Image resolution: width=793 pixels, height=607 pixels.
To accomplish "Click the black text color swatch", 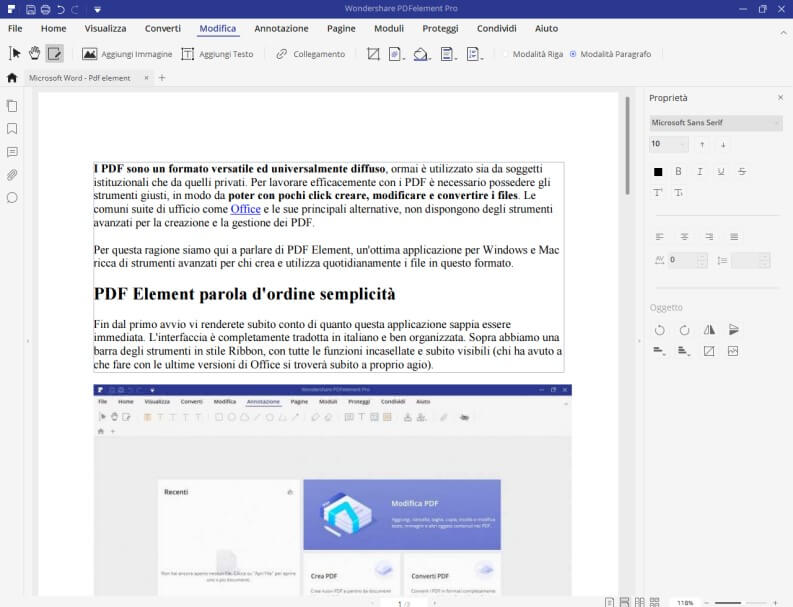I will [x=658, y=172].
